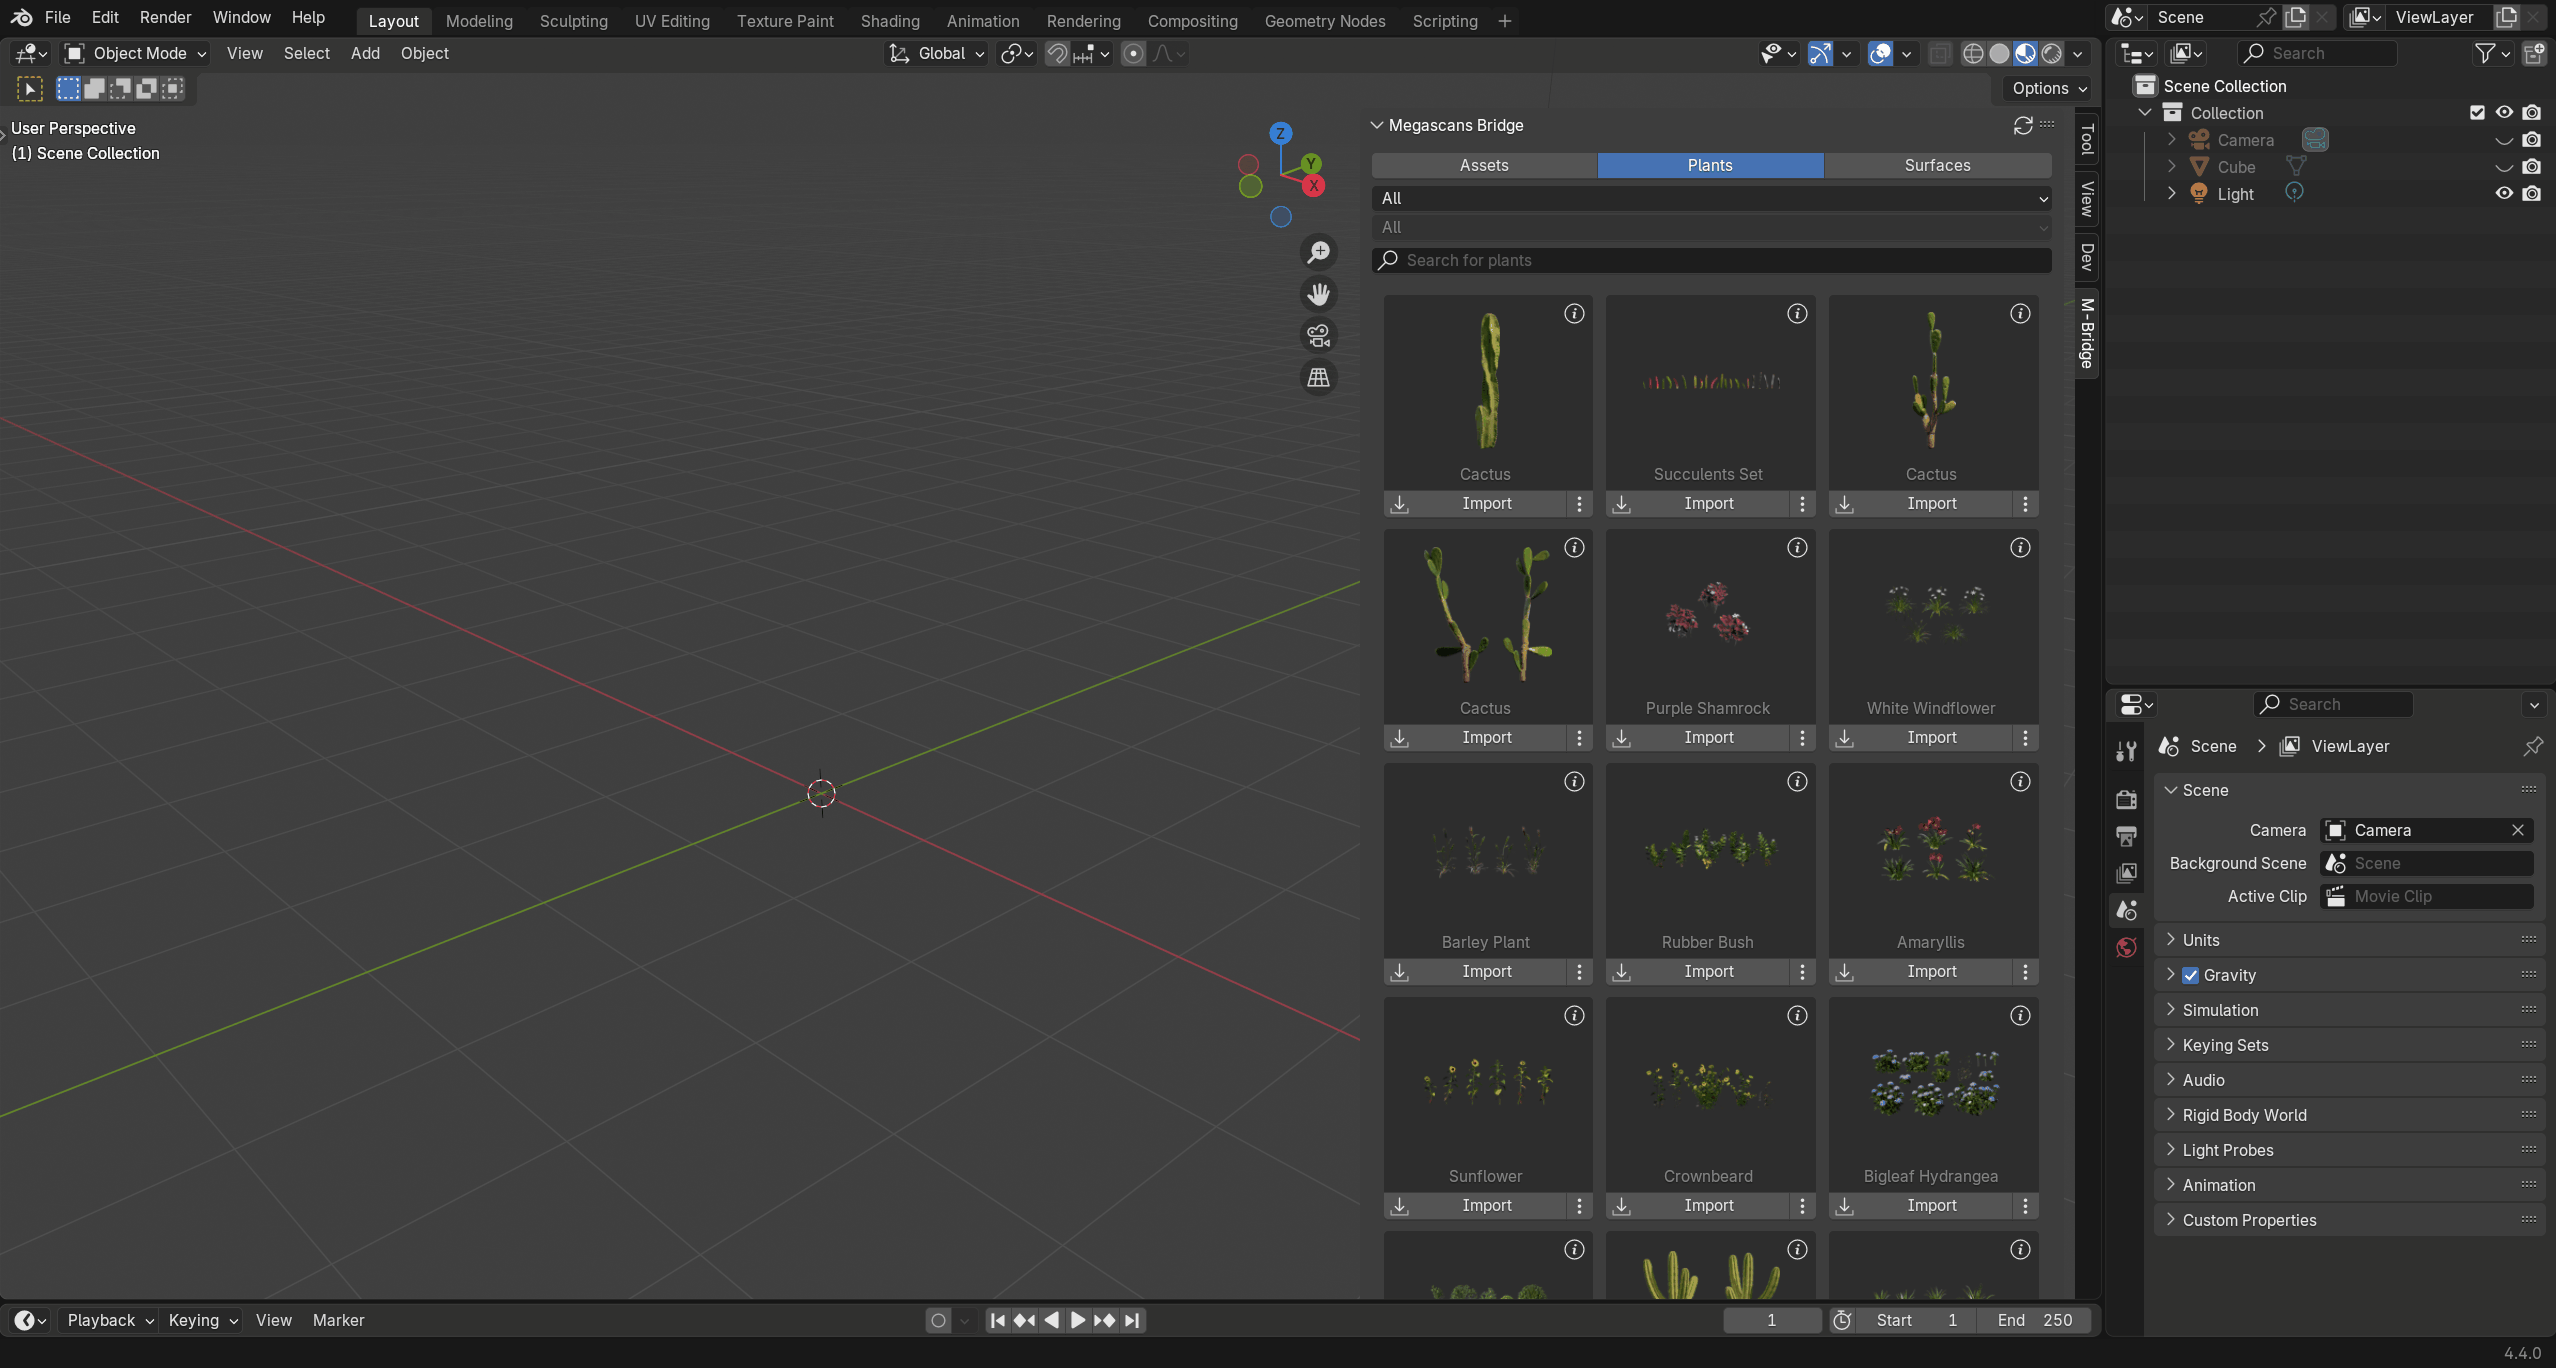
Task: Expand the Cube item in outliner
Action: (x=2171, y=167)
